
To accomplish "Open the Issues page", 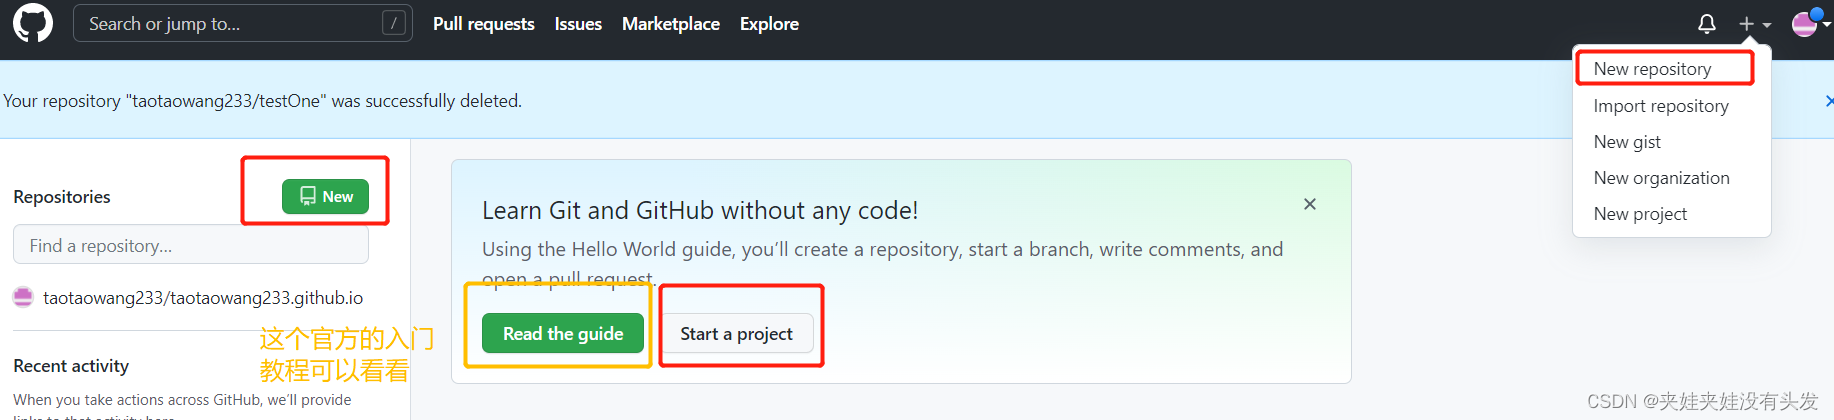I will 578,24.
